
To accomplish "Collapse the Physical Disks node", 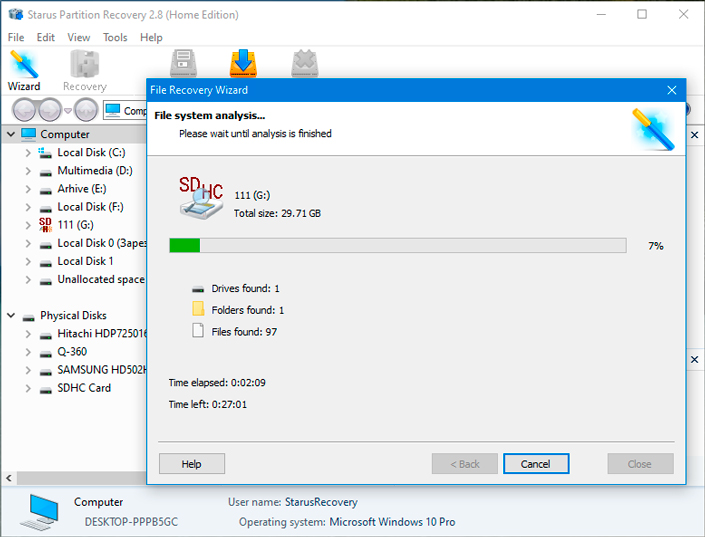I will tap(11, 316).
